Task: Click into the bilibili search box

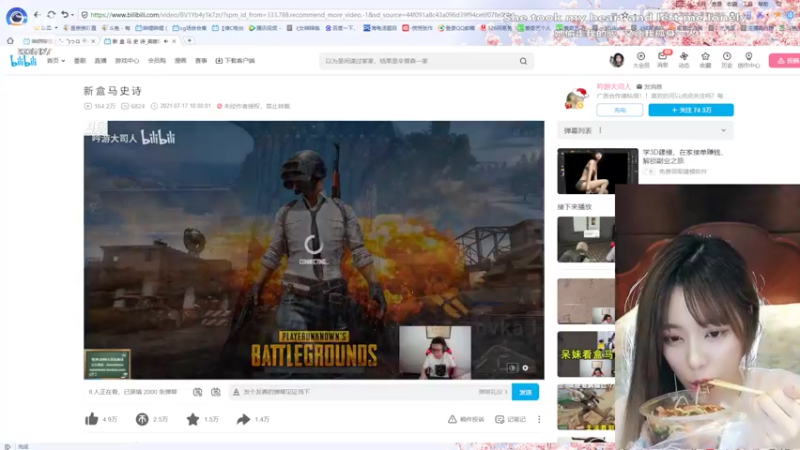Action: (418, 61)
